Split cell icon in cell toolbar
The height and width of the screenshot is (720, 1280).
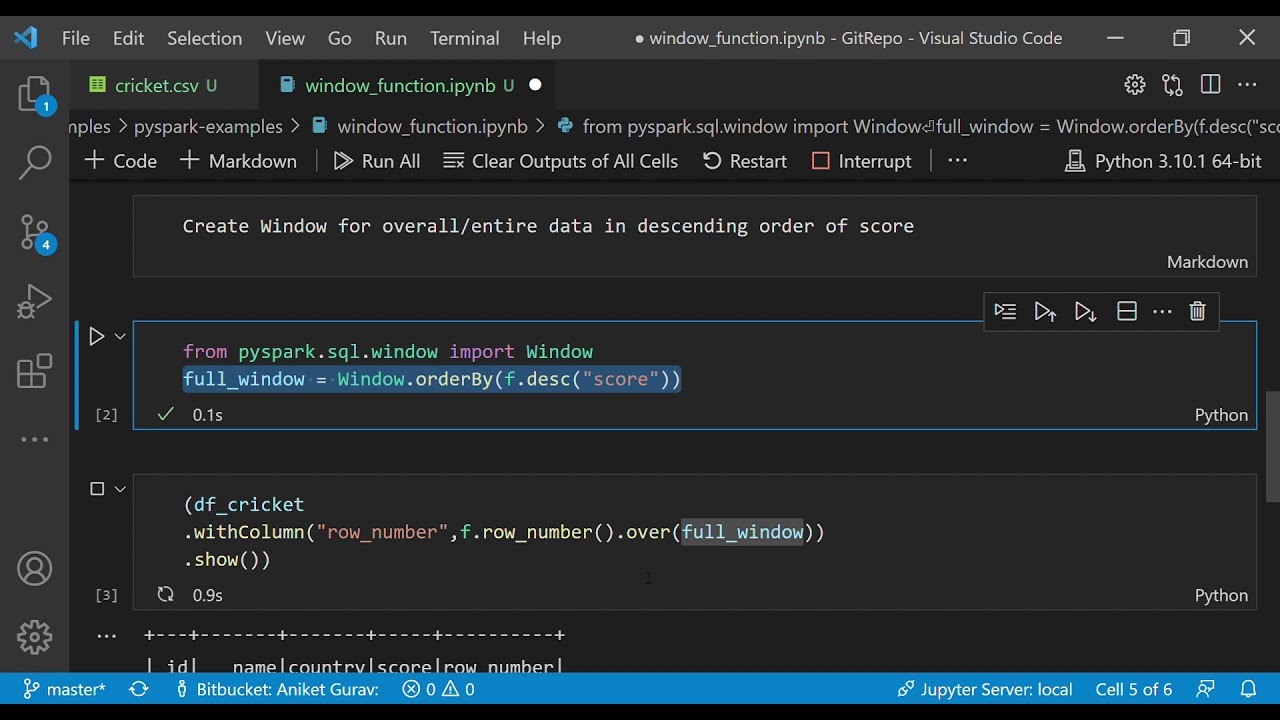(x=1126, y=312)
